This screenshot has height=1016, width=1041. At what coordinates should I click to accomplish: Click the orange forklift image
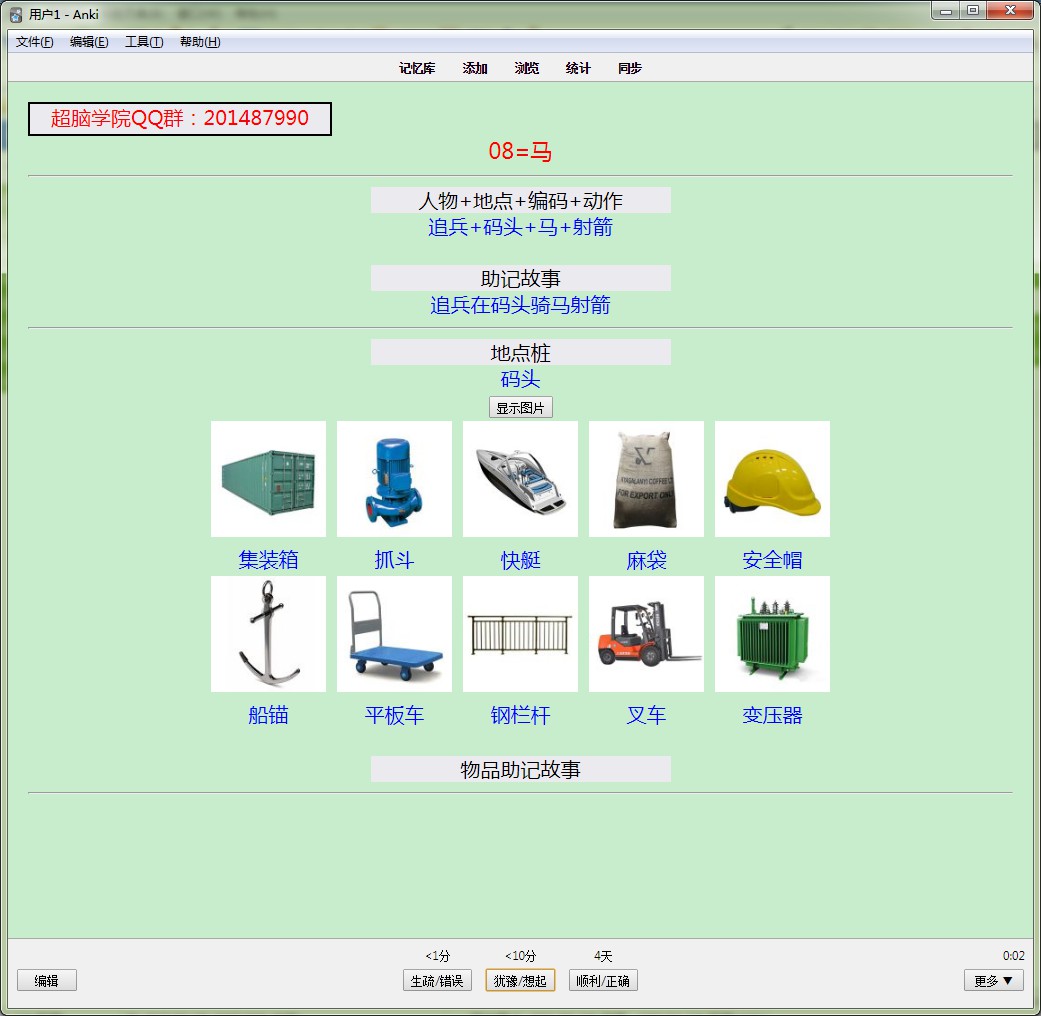[x=646, y=634]
